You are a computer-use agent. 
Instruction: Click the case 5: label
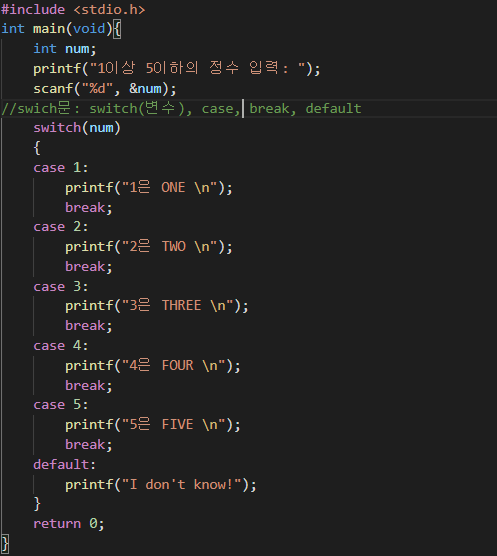[61, 405]
